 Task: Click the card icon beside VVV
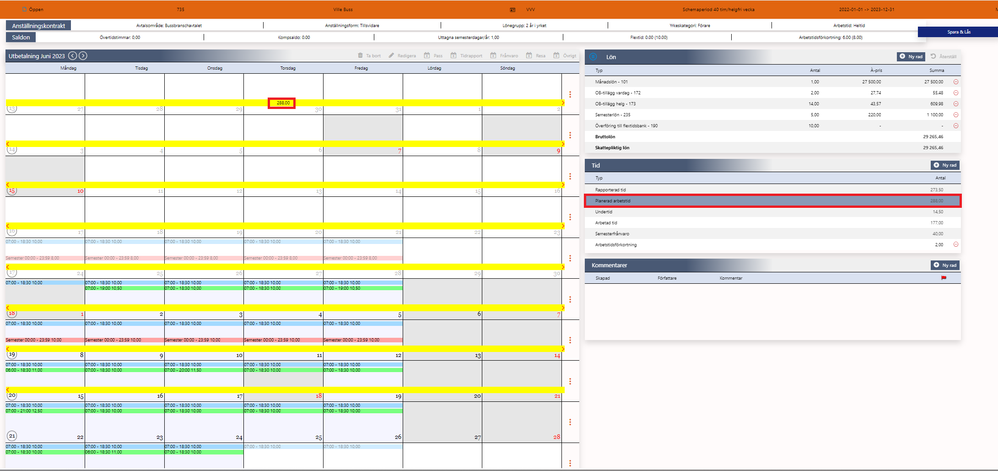pyautogui.click(x=513, y=10)
